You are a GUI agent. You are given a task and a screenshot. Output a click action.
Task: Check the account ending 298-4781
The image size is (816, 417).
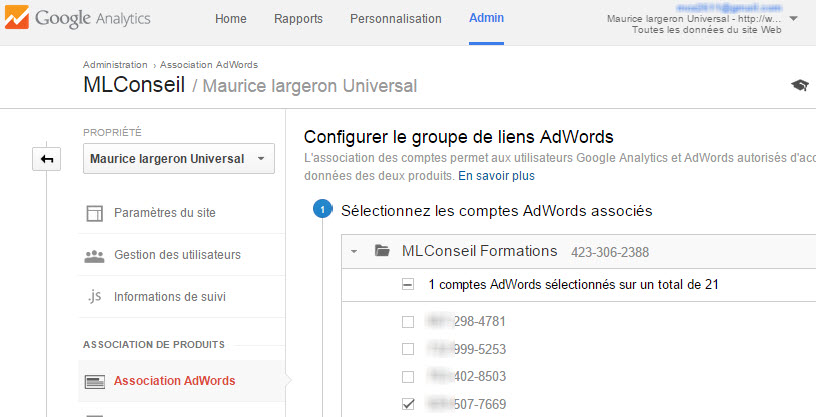tap(408, 322)
